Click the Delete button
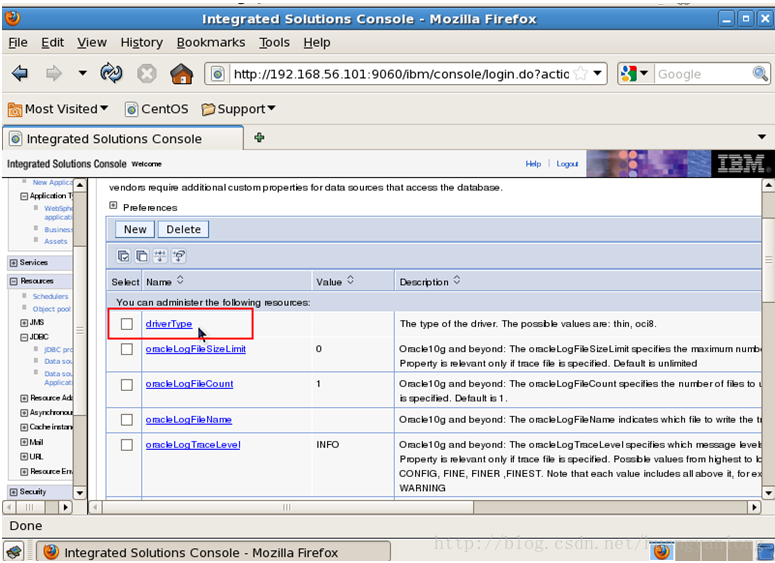 pos(183,229)
